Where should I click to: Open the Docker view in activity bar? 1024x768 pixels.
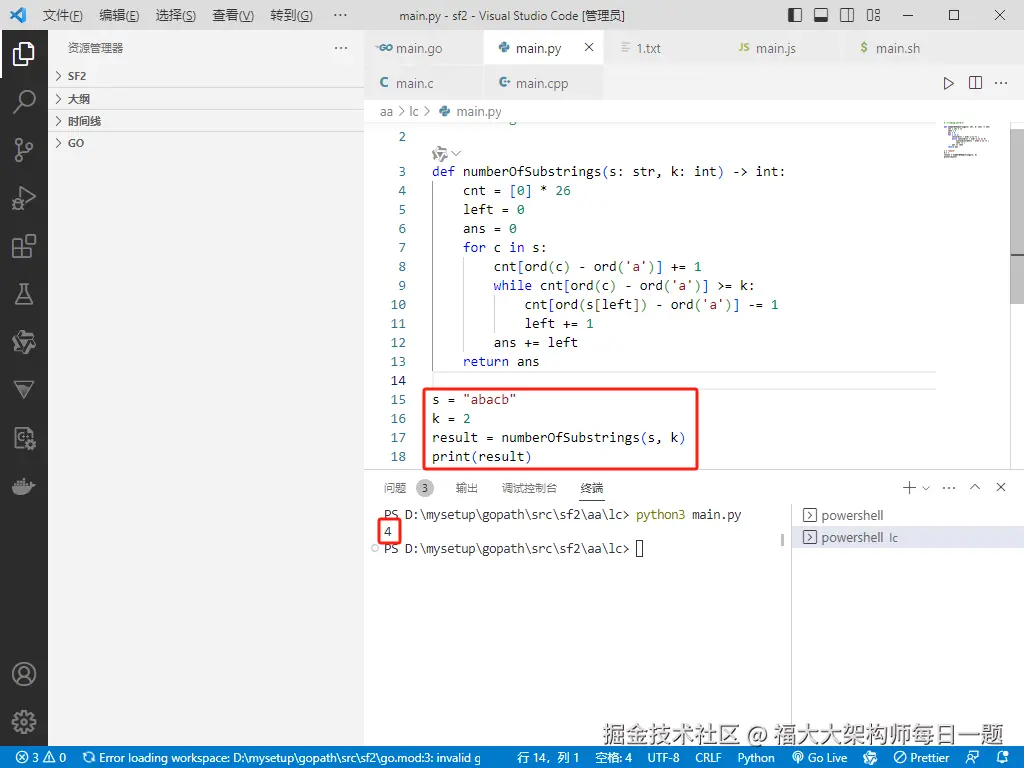pos(24,487)
